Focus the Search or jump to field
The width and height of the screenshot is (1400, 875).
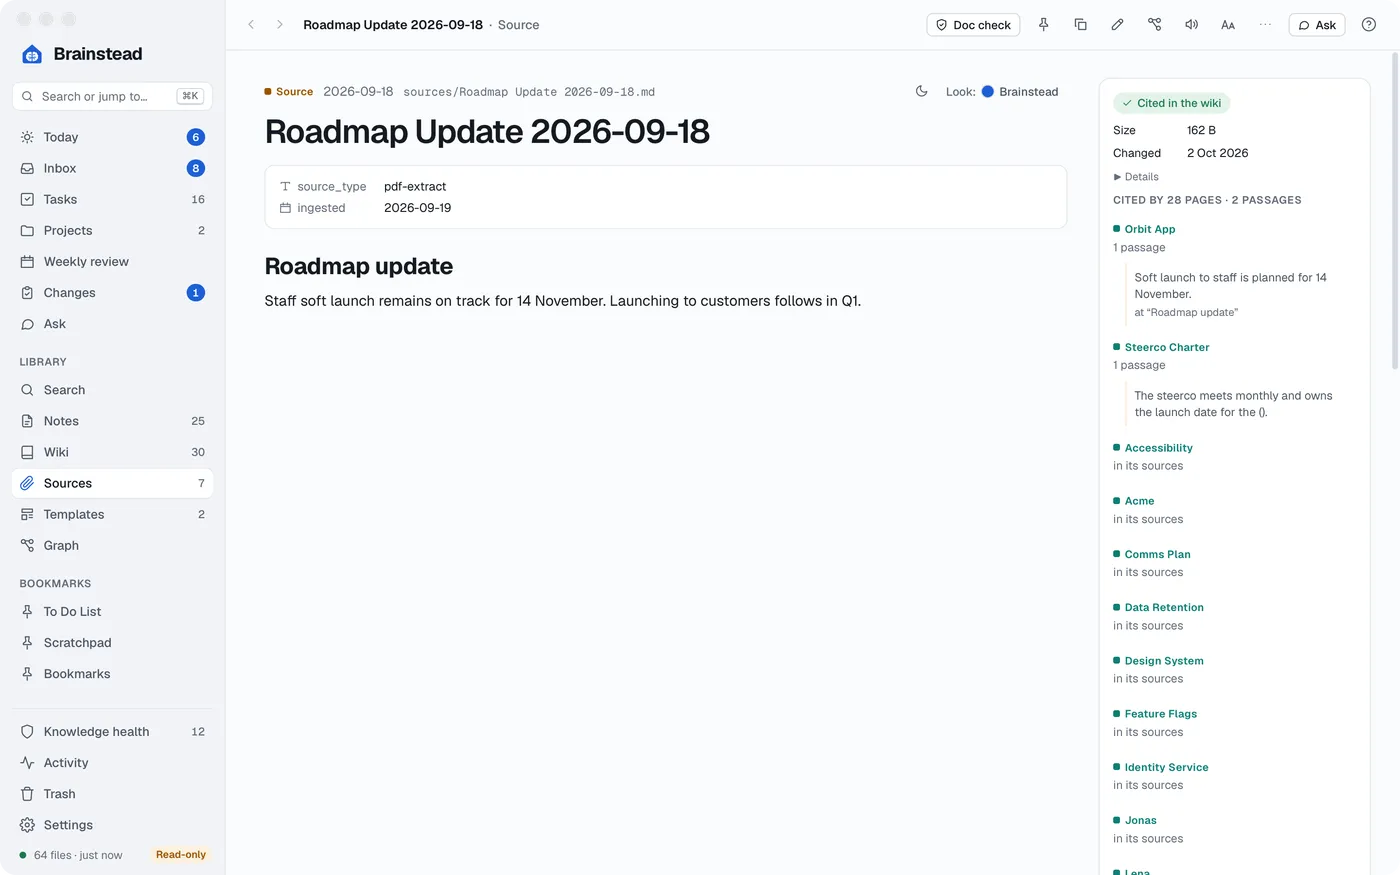[x=112, y=96]
